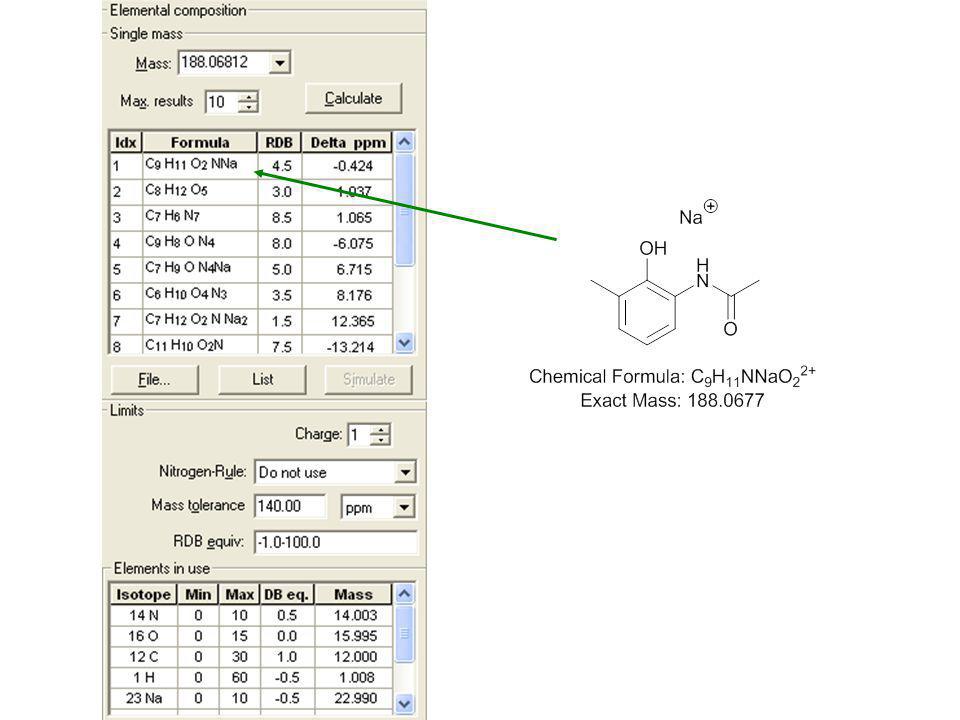Click the Delta ppm value -0.424

(x=353, y=166)
